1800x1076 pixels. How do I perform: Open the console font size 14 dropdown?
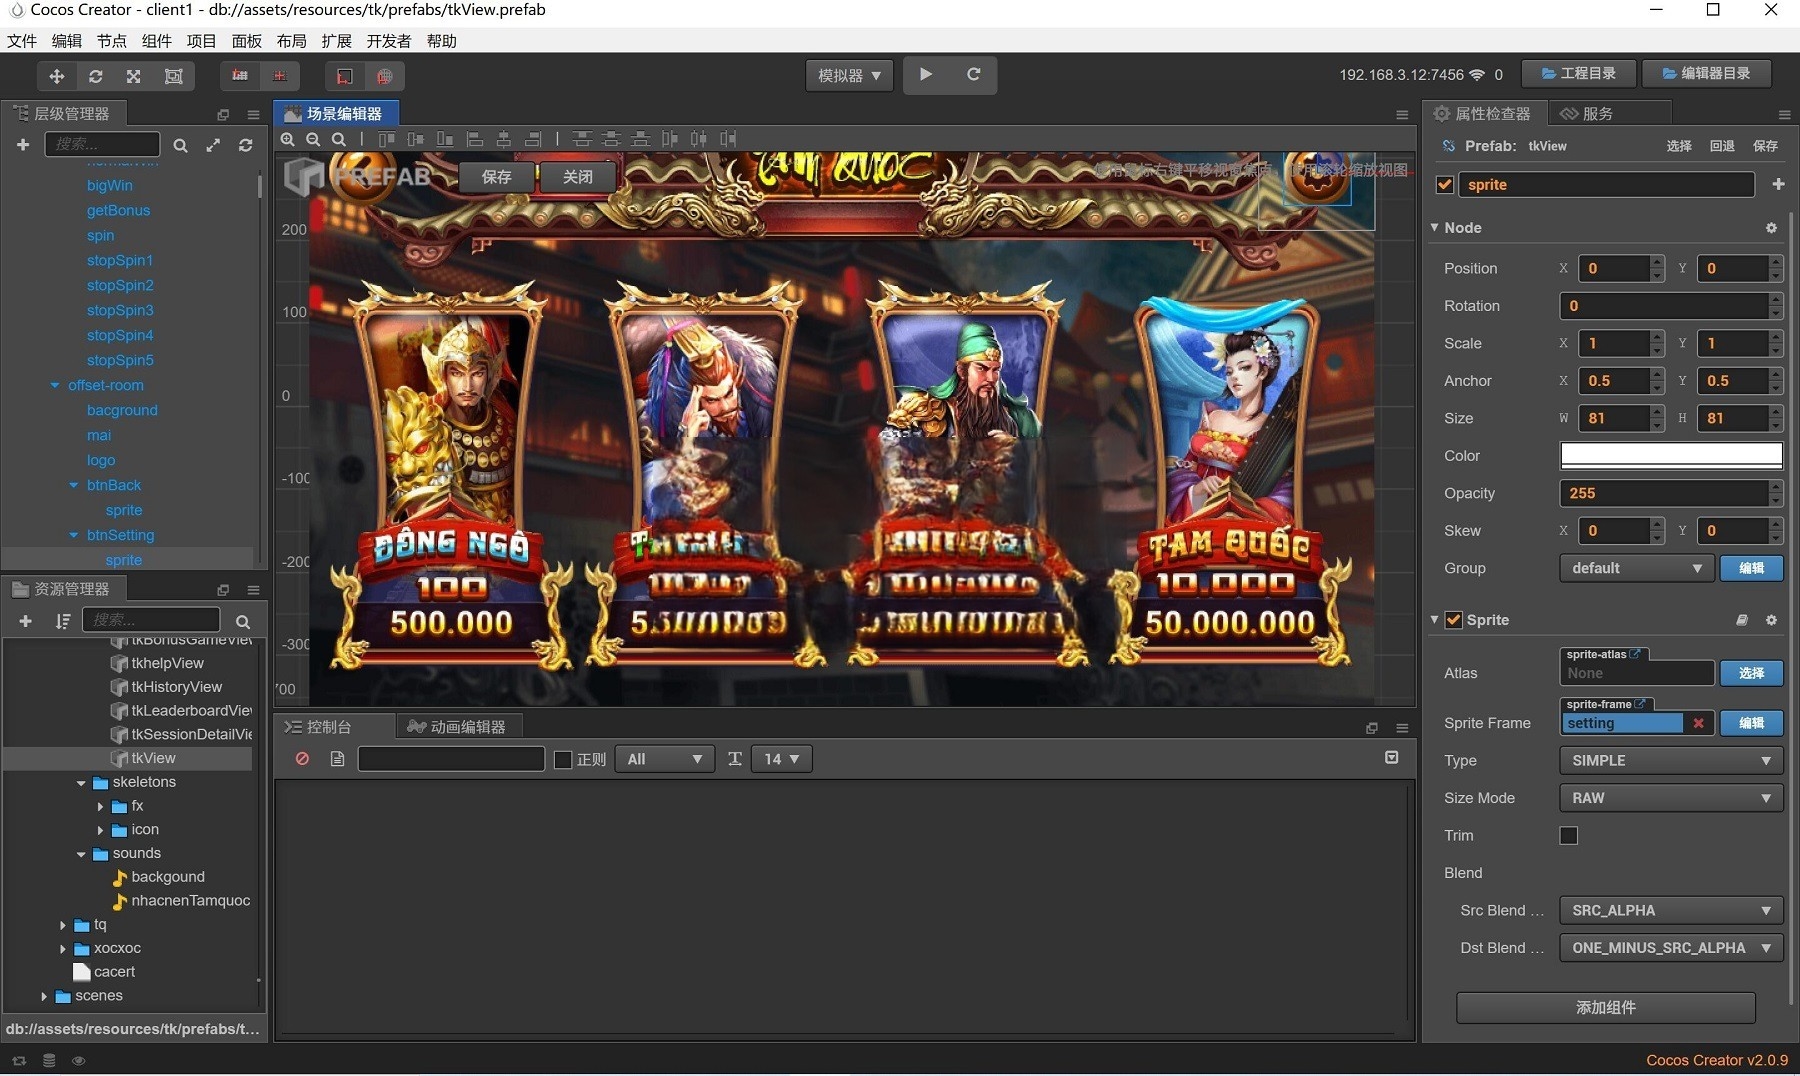[782, 759]
